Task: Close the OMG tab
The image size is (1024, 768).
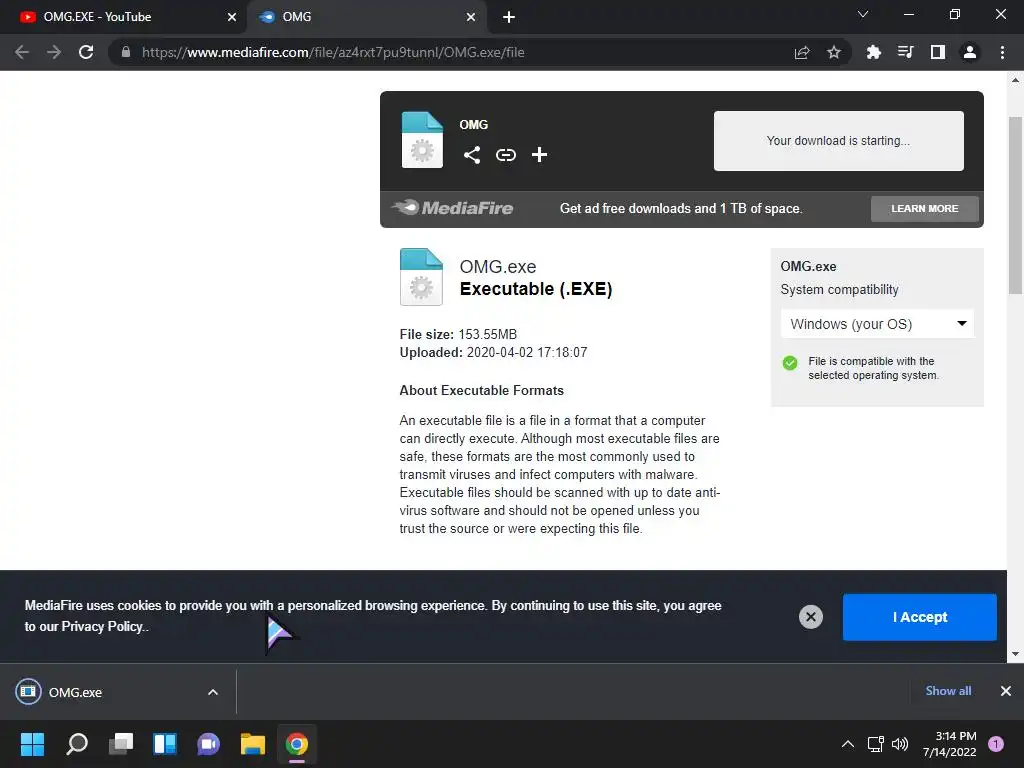Action: (471, 17)
